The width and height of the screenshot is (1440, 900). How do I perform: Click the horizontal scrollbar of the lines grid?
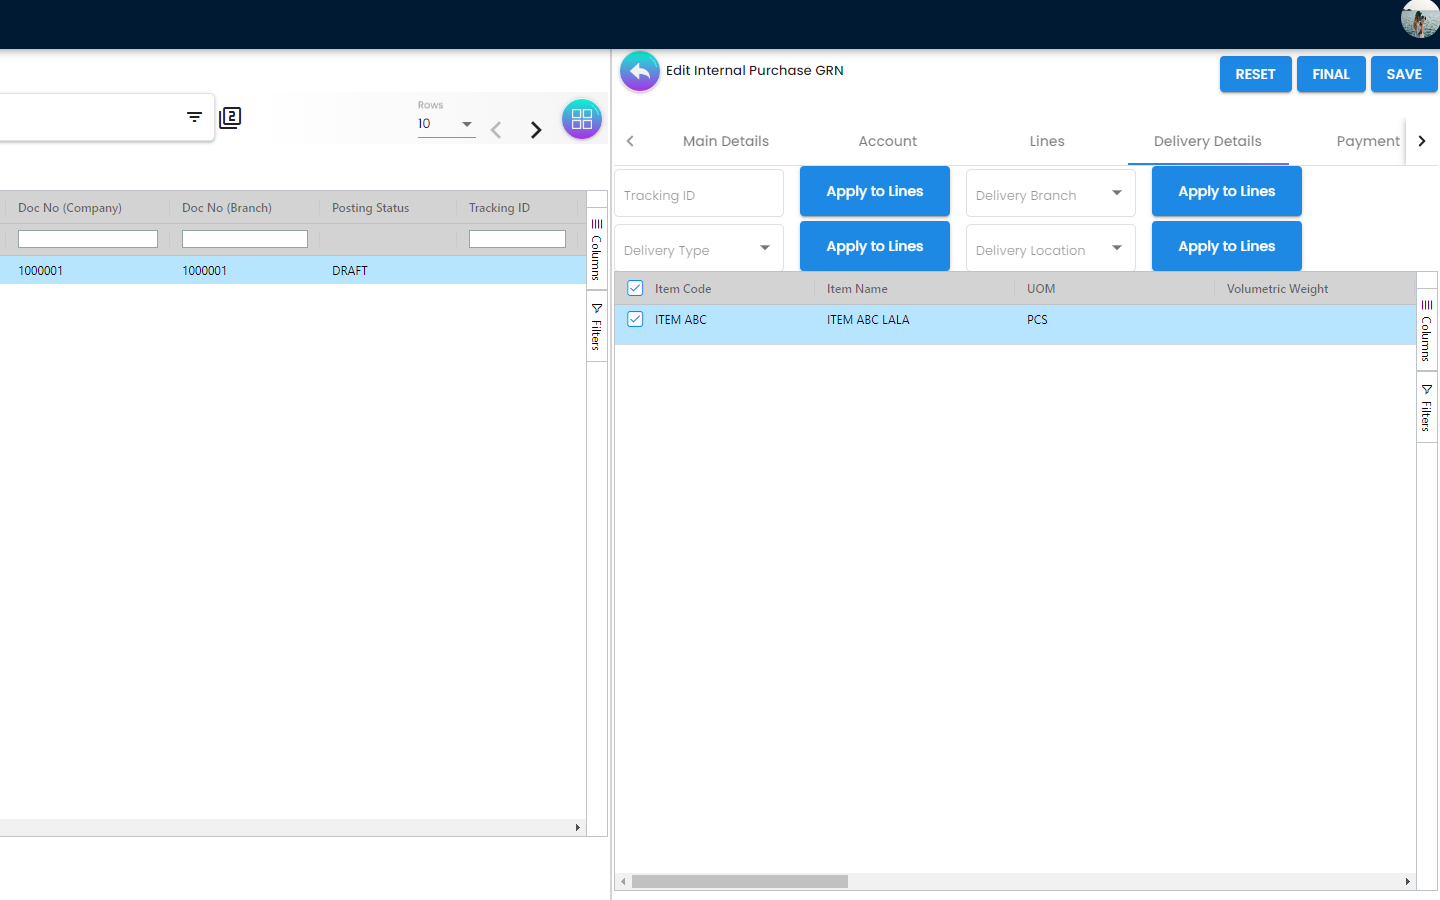(x=740, y=881)
